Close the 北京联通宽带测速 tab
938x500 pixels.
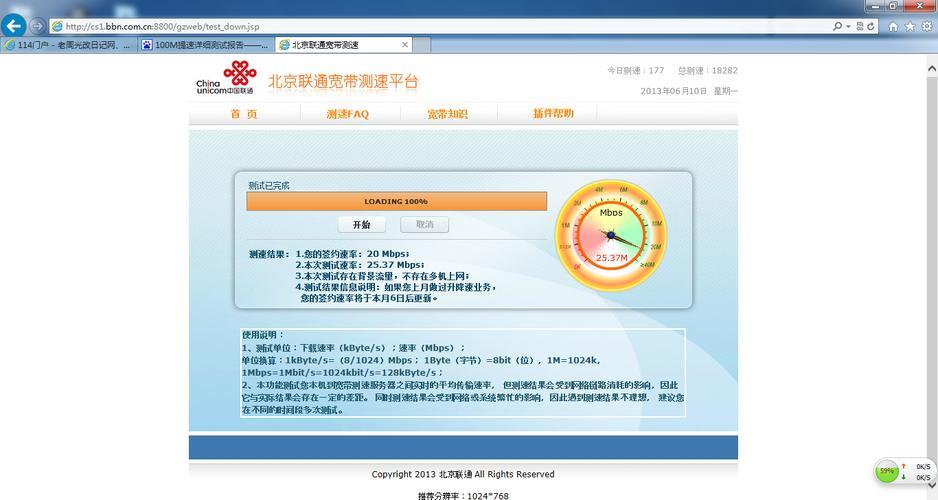tap(405, 45)
